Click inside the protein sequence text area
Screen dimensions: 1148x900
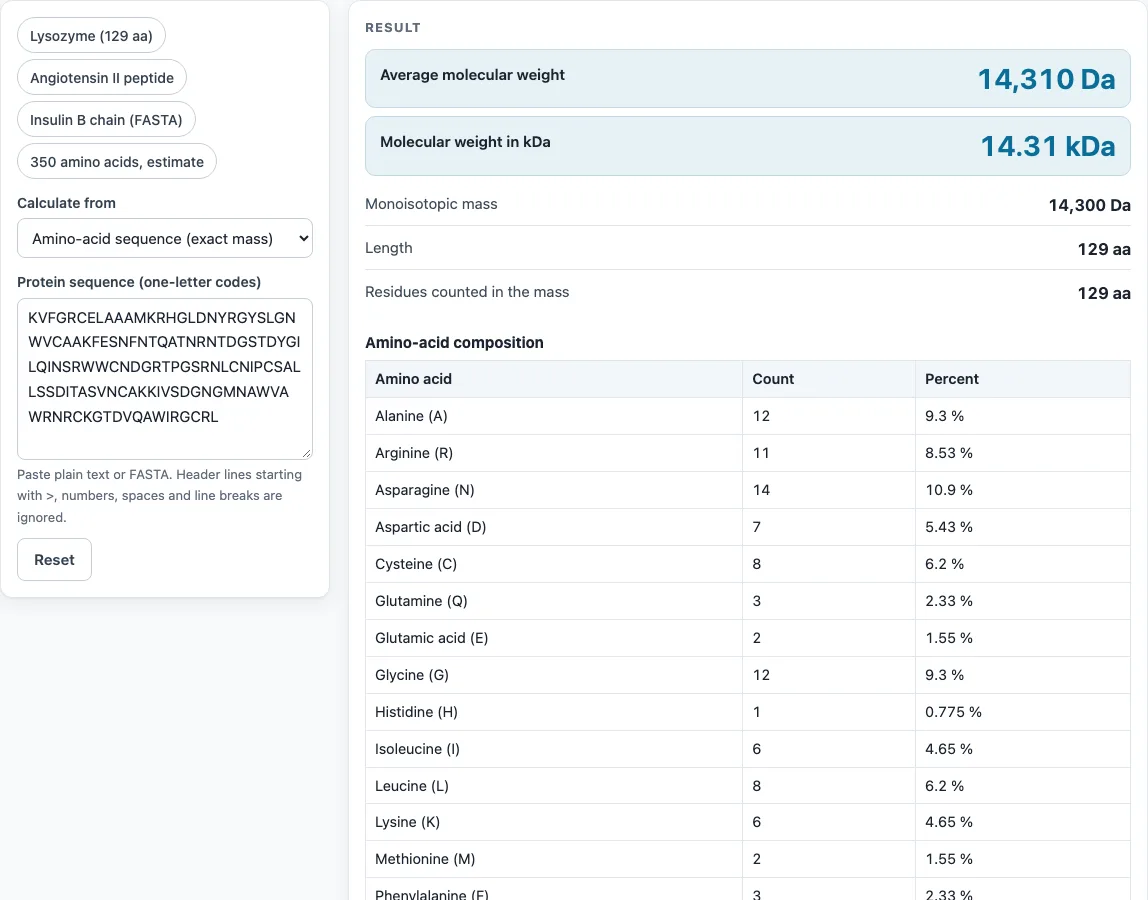[165, 379]
